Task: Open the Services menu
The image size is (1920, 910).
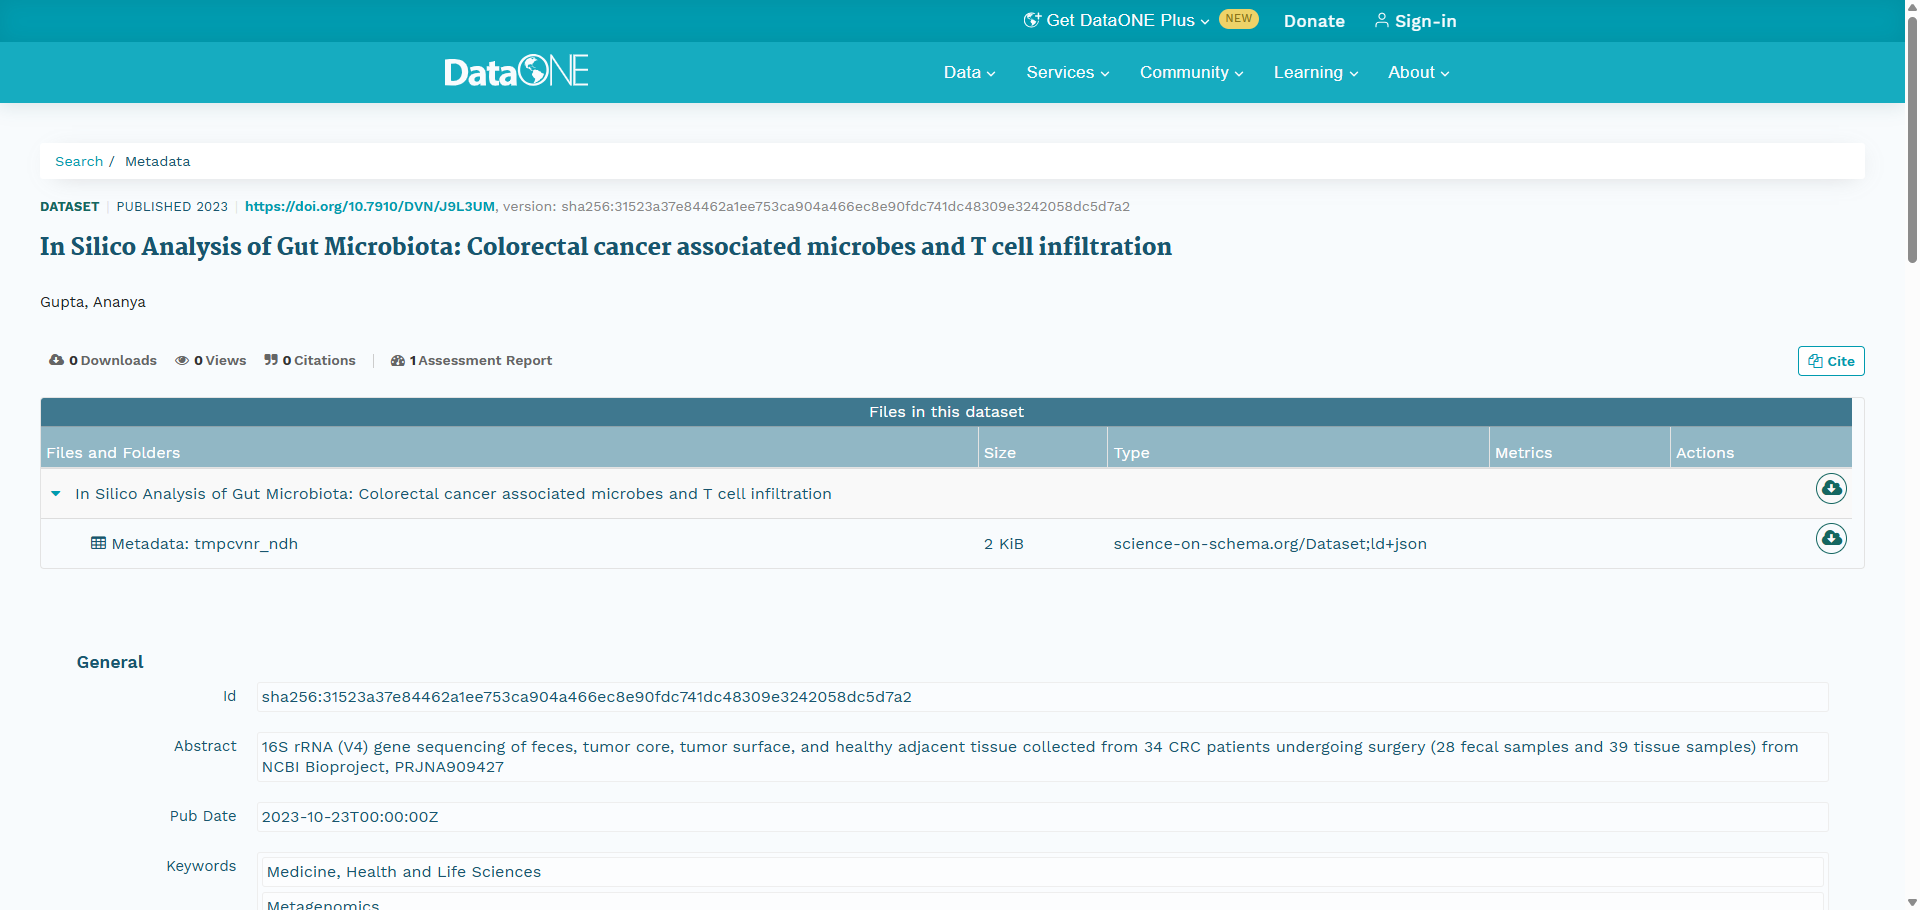Action: [1067, 72]
